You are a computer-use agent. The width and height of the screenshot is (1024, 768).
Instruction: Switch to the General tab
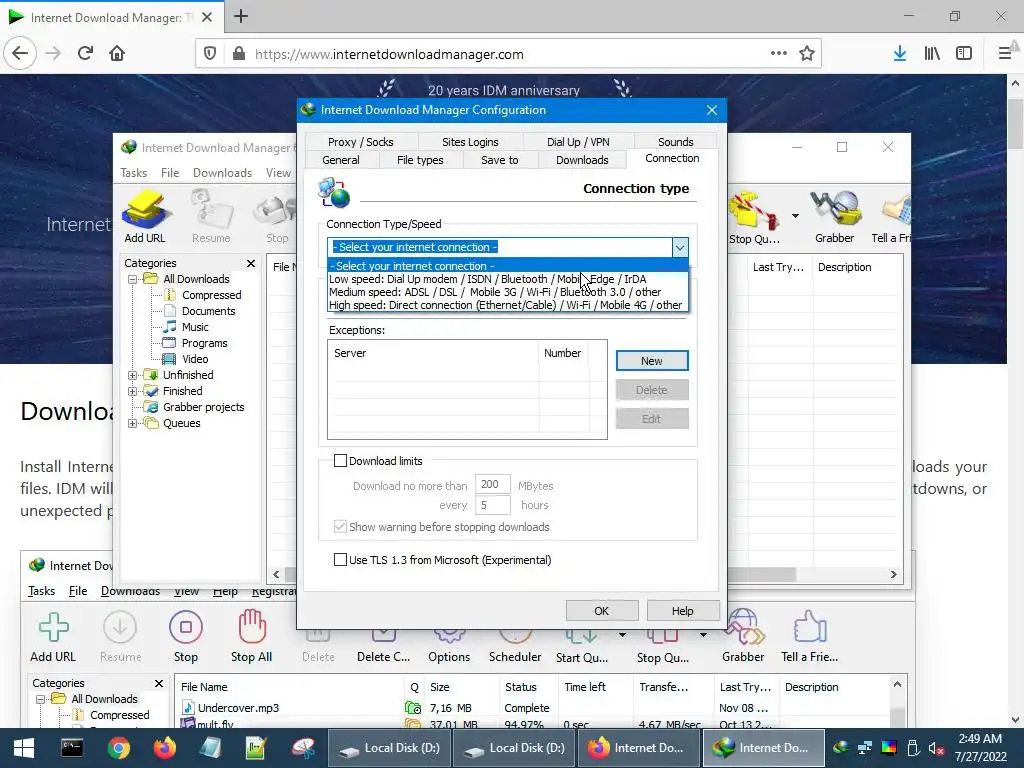coord(341,160)
